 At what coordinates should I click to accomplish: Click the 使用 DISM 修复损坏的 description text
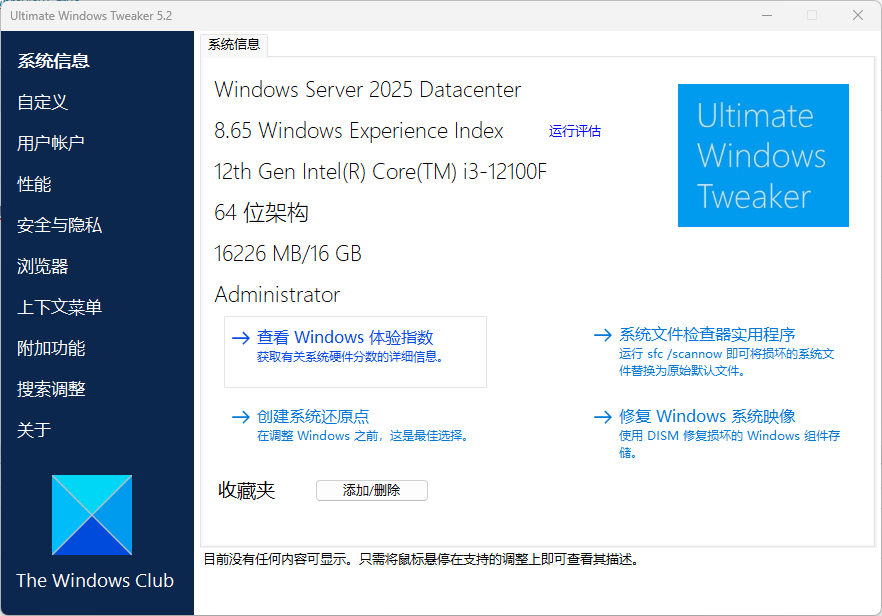click(x=730, y=444)
